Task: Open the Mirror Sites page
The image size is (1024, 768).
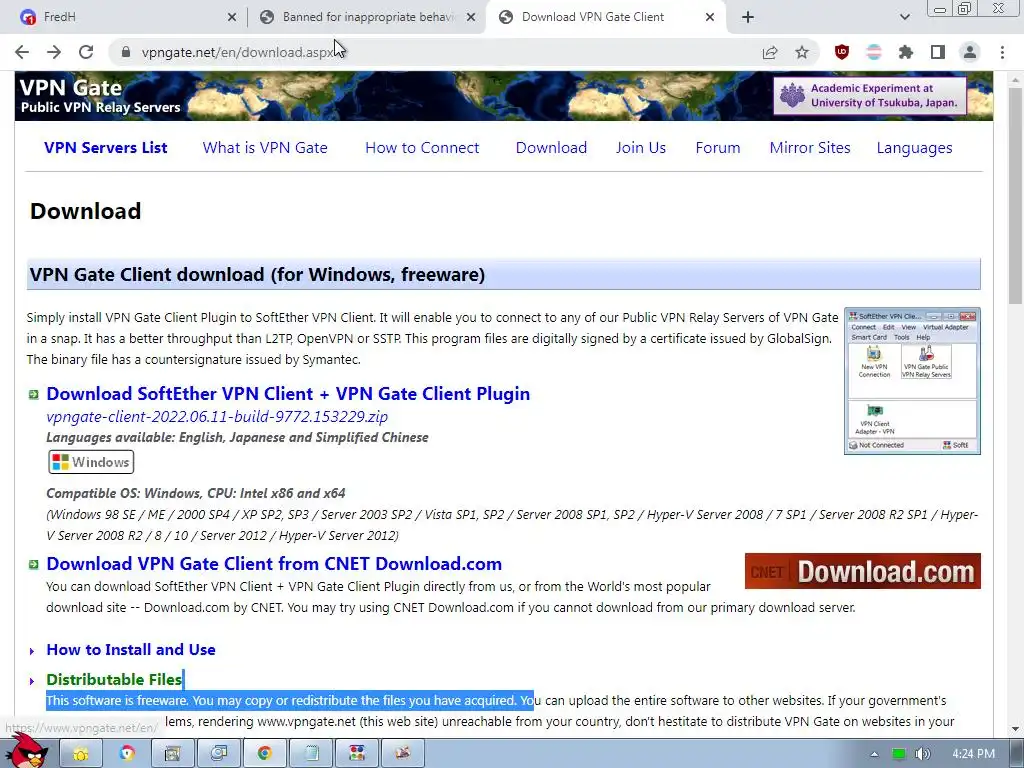Action: (x=810, y=148)
